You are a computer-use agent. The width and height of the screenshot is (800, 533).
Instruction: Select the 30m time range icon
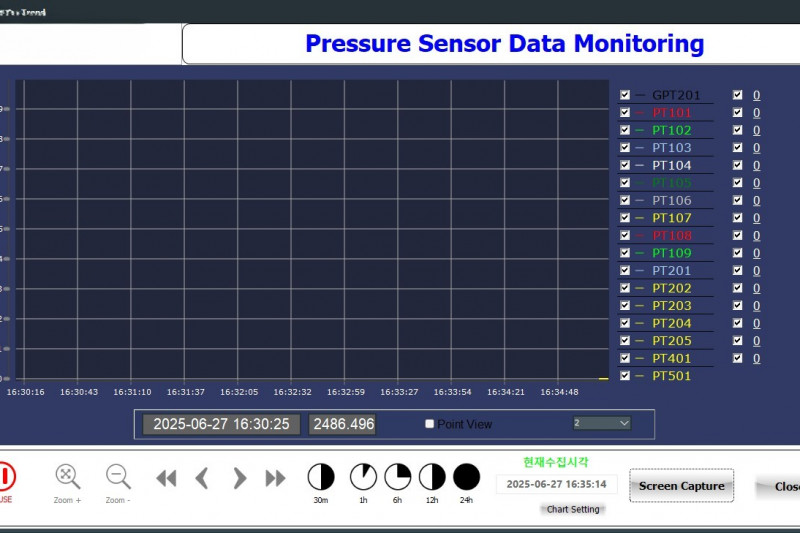[320, 477]
